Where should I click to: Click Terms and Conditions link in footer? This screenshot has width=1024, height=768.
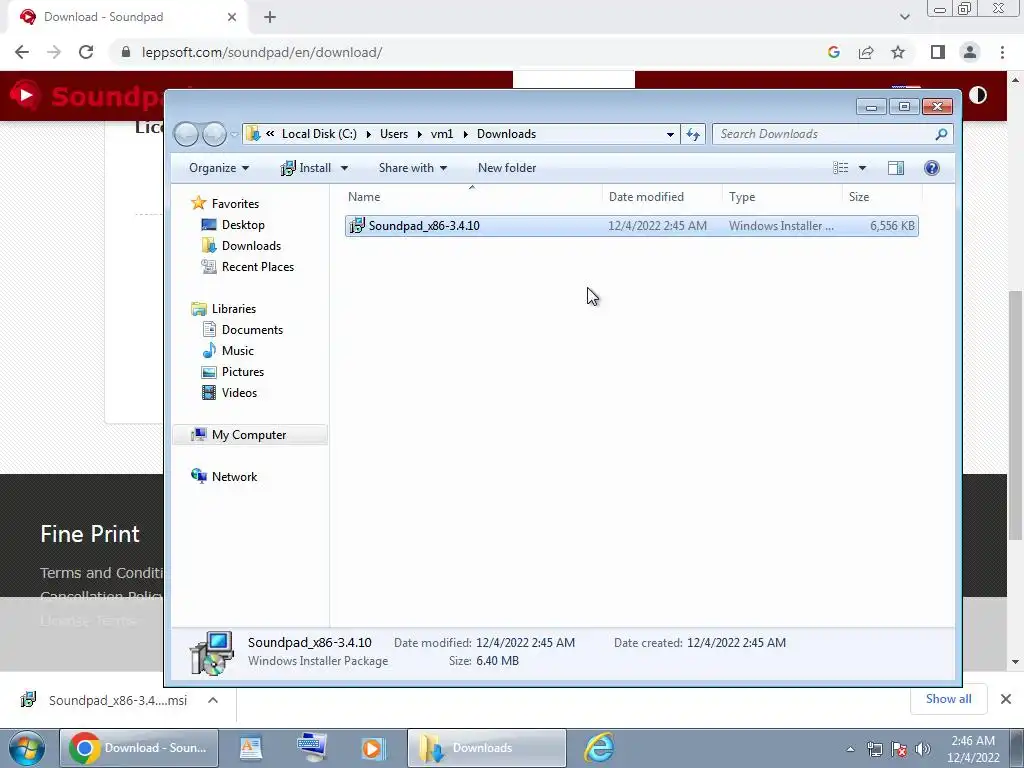[101, 573]
